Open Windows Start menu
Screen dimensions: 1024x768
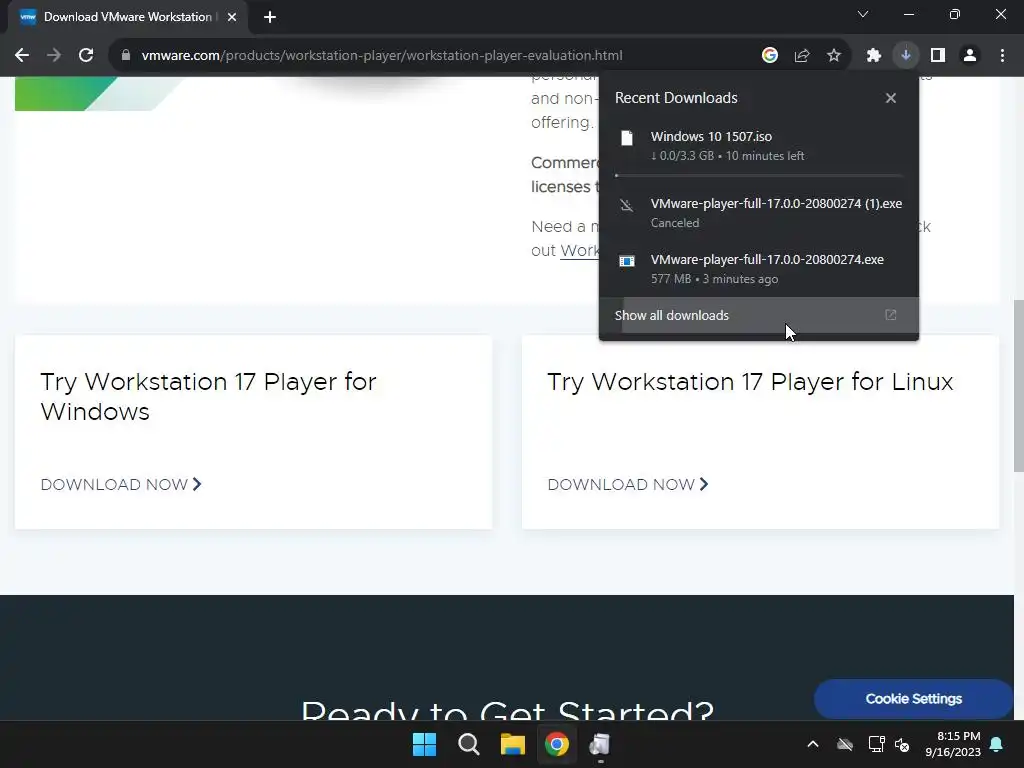(424, 744)
